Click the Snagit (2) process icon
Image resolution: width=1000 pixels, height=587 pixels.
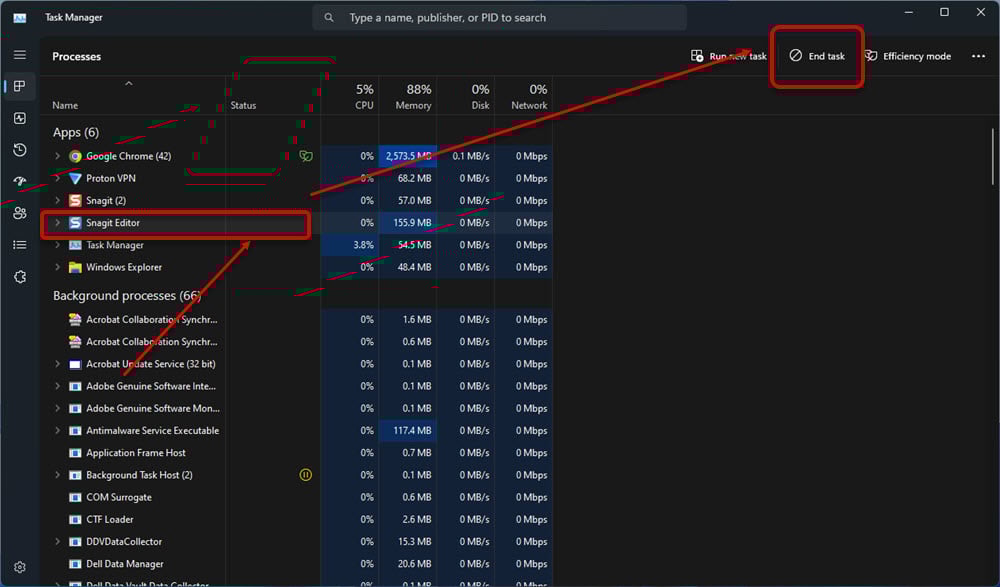(75, 201)
